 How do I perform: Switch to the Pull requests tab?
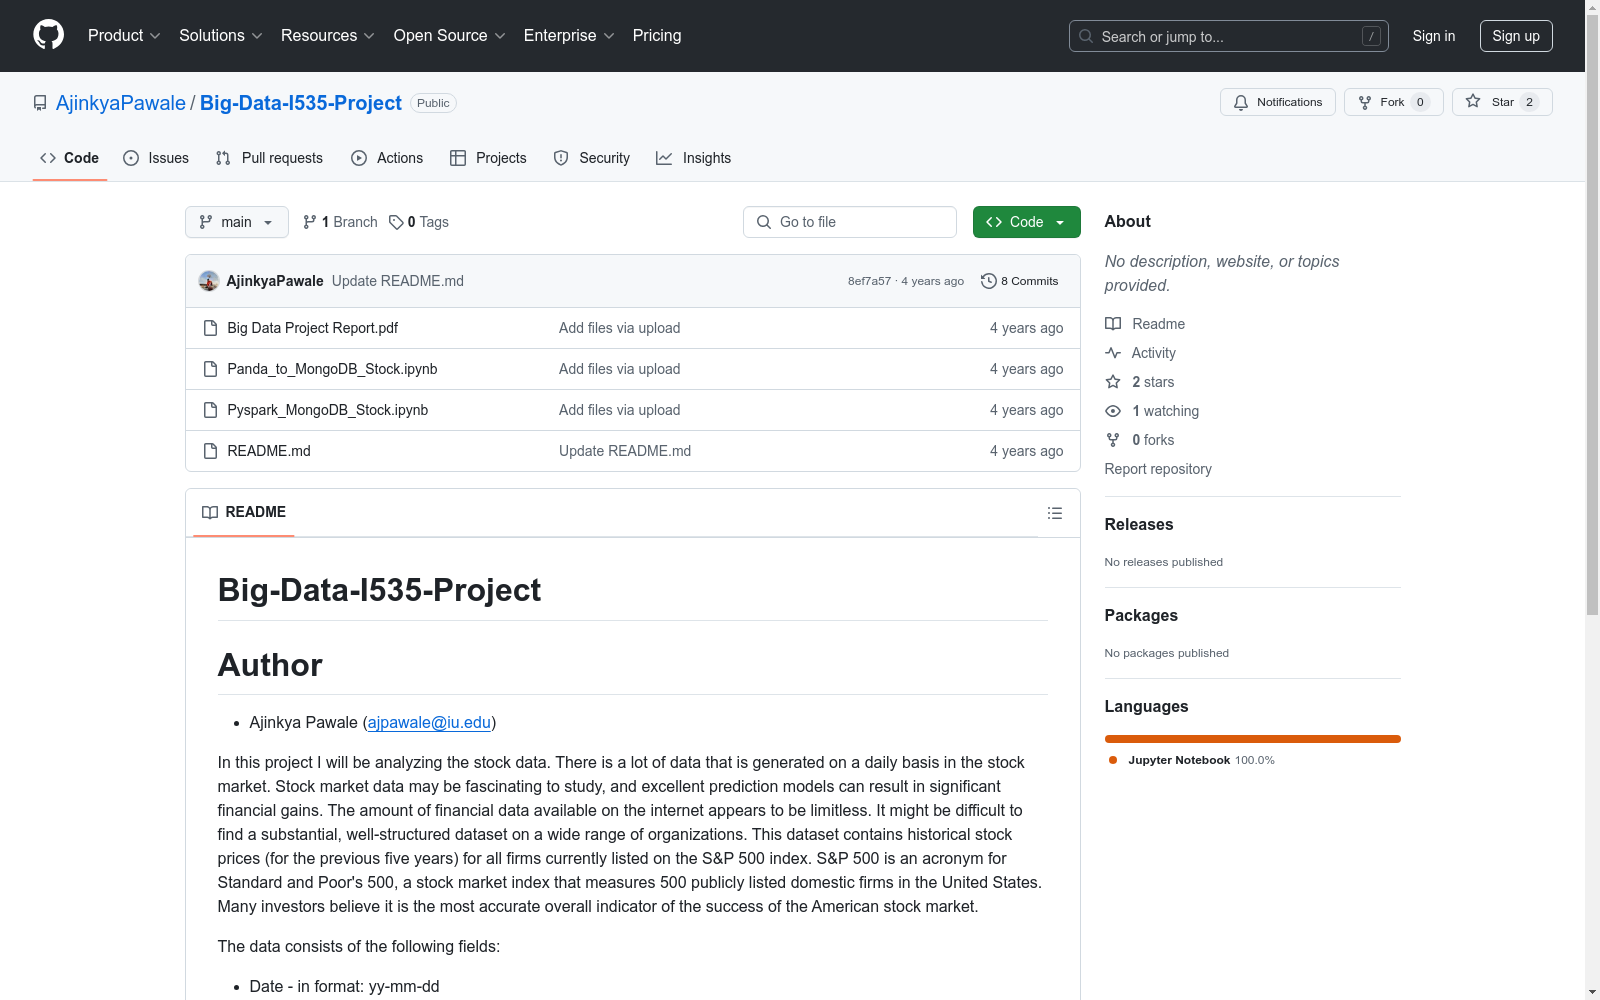(269, 158)
